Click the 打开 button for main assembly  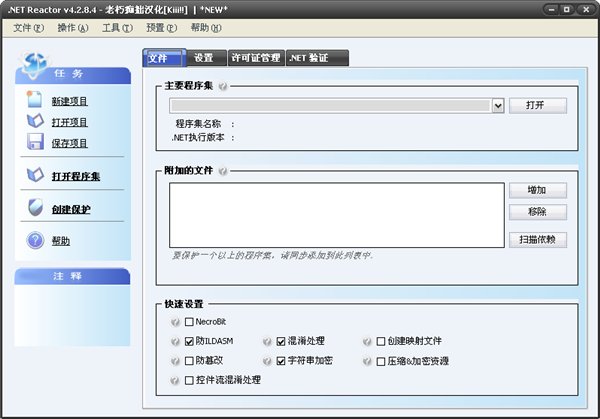coord(538,105)
